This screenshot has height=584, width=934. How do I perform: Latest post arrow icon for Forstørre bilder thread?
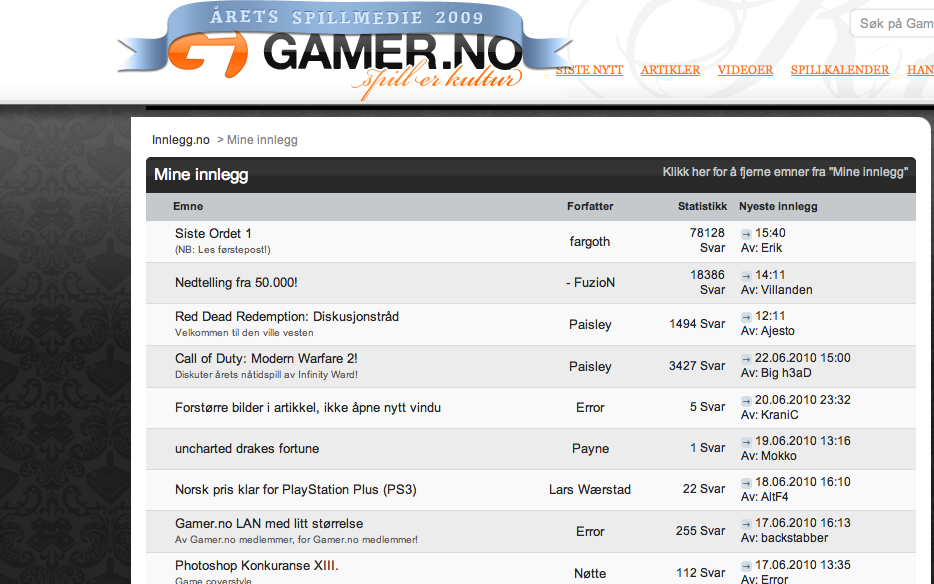point(746,401)
